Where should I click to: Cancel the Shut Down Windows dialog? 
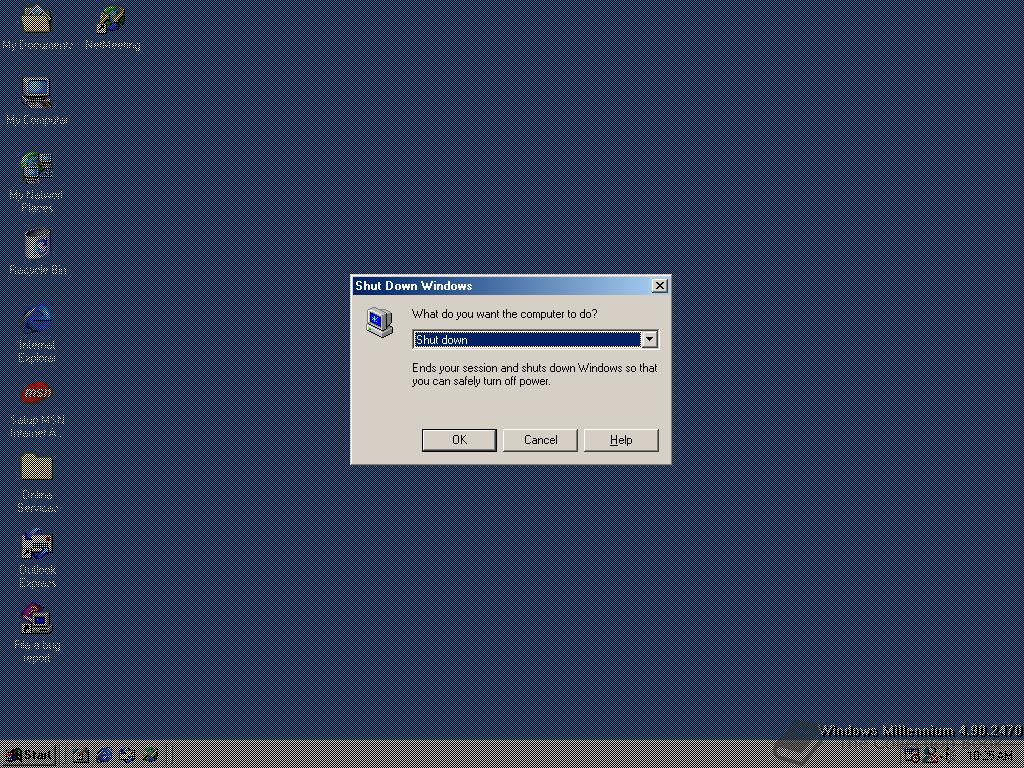540,440
